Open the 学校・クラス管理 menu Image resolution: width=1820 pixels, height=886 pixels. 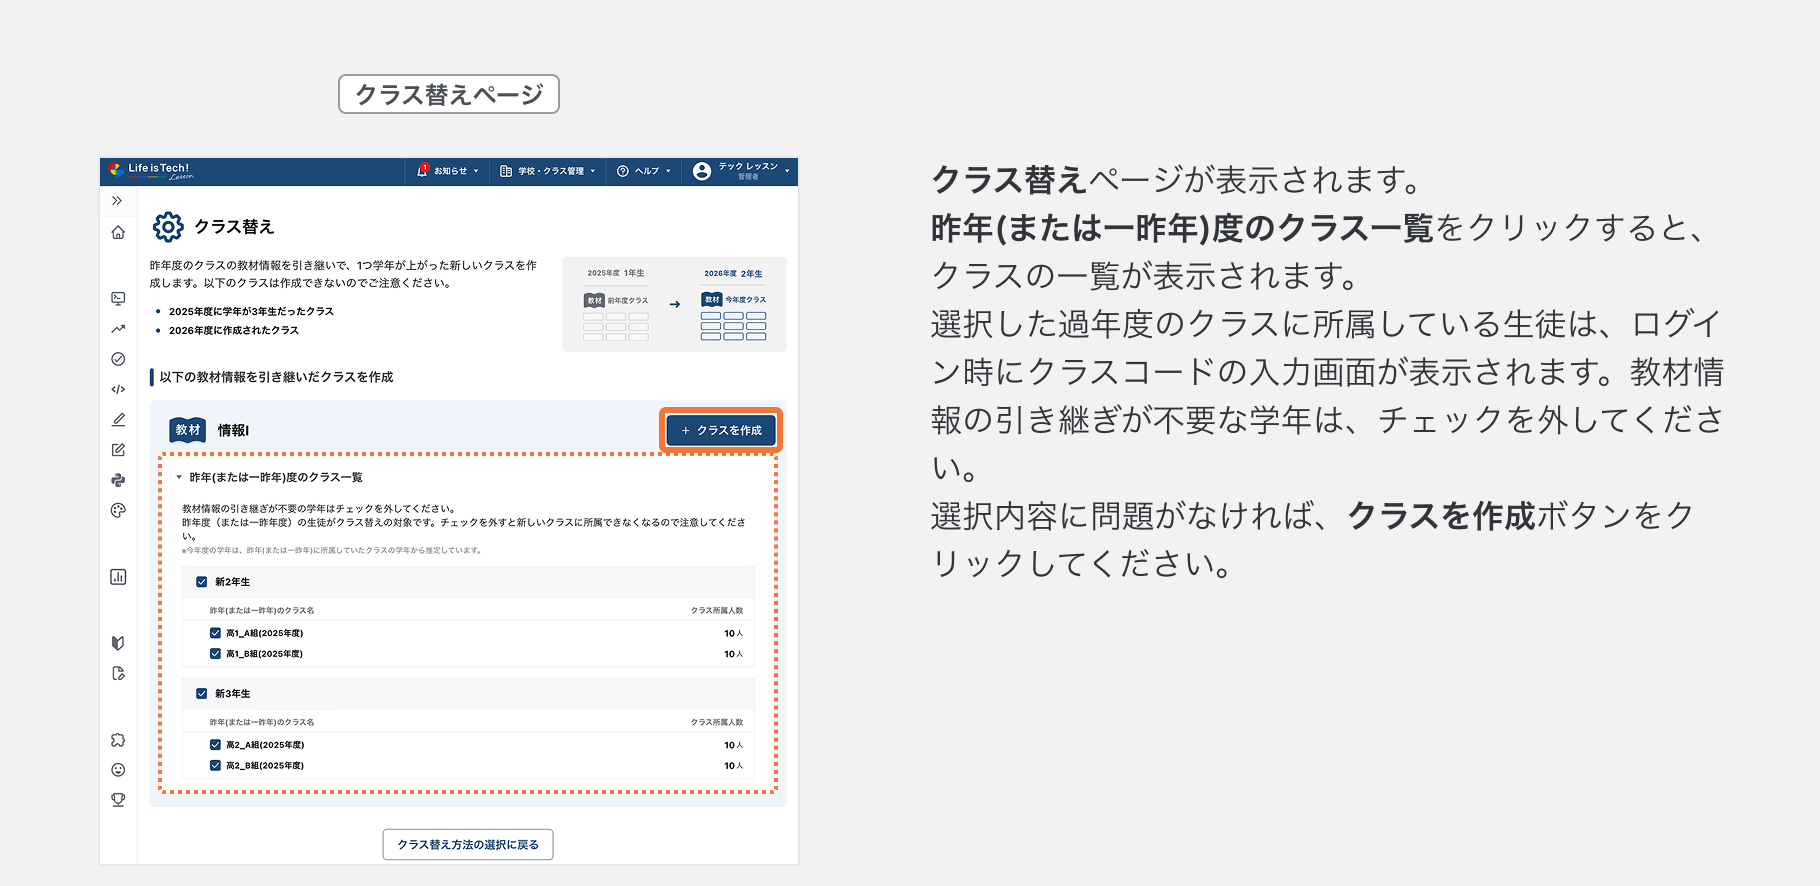tap(548, 171)
